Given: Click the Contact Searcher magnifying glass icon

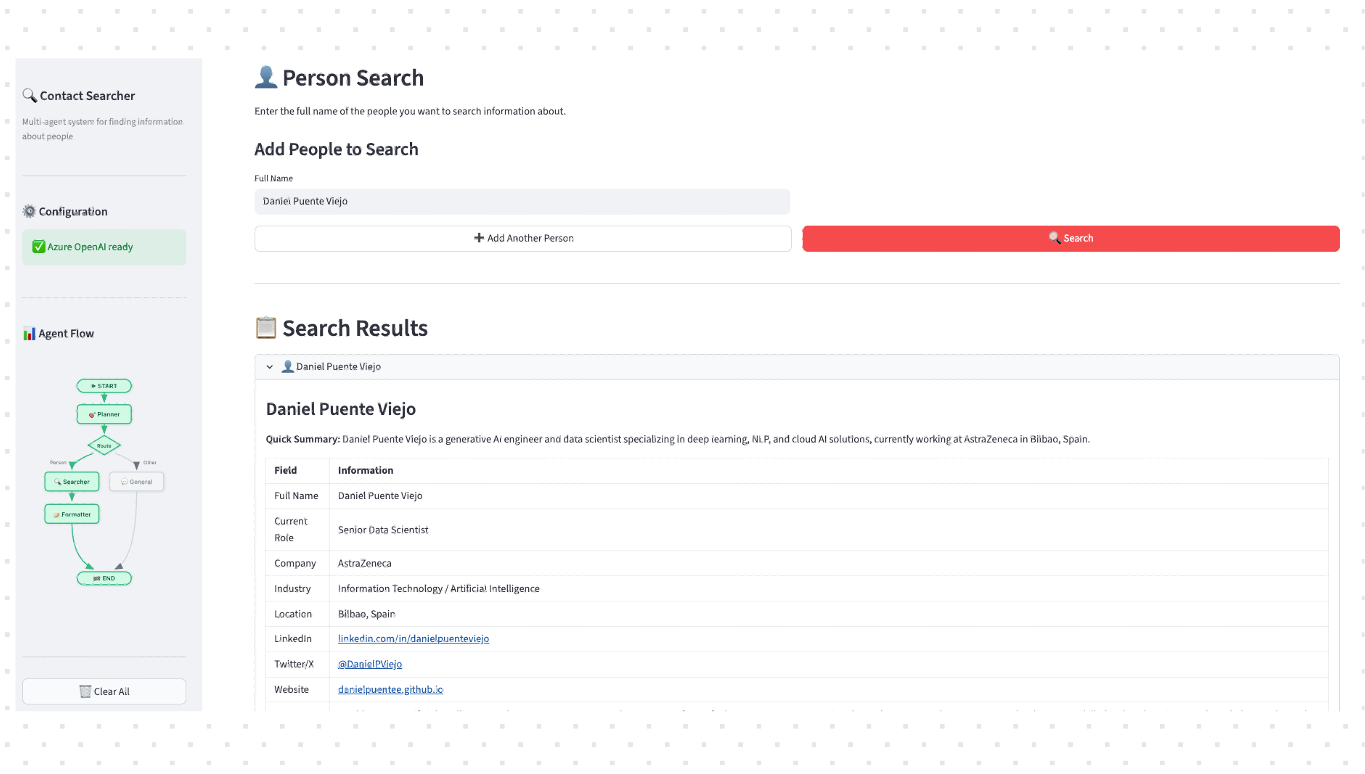Looking at the screenshot, I should (30, 96).
